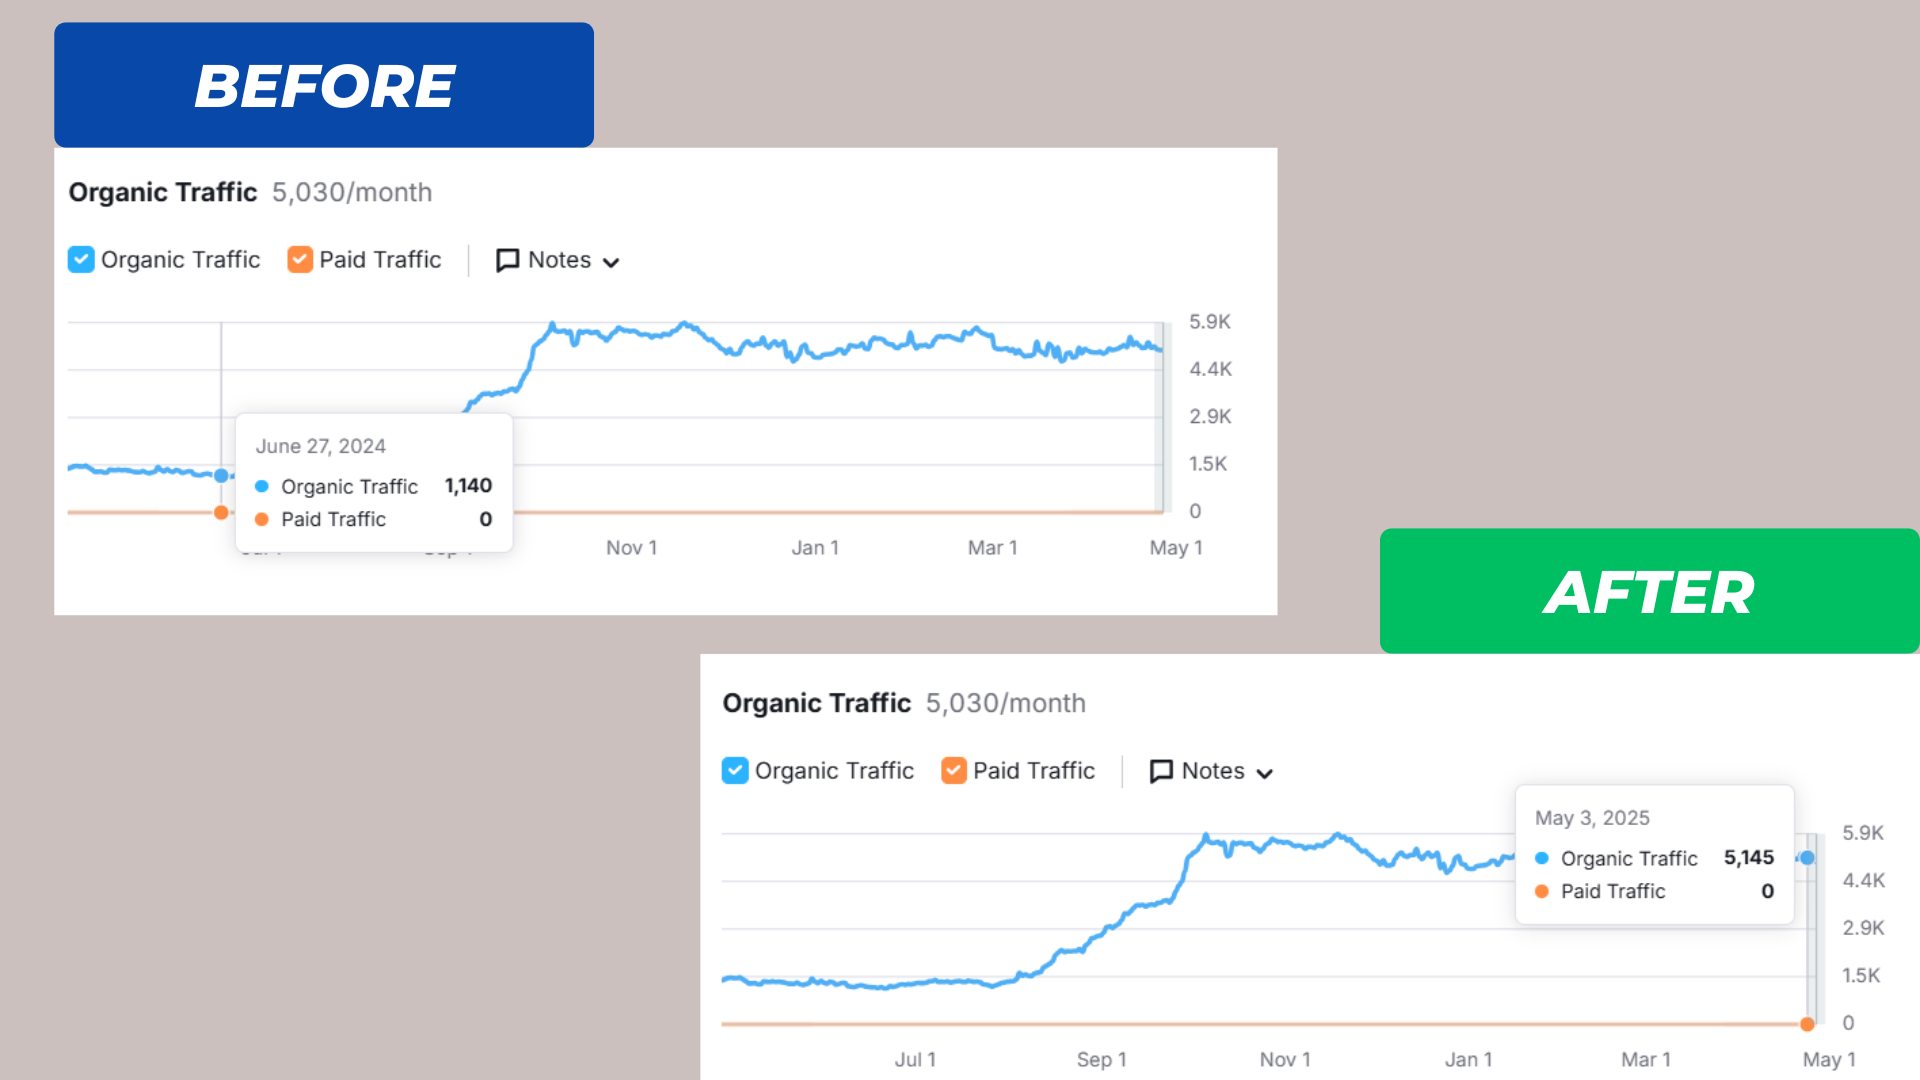Toggle Paid Traffic checkbox in the BEFORE chart
This screenshot has width=1920, height=1080.
click(x=300, y=260)
